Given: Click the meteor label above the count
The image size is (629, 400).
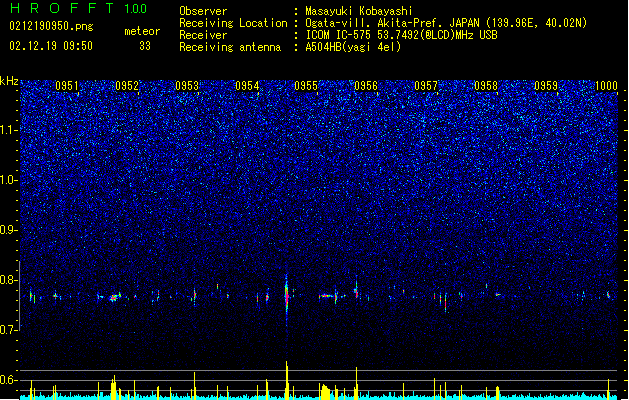Looking at the screenshot, I should point(142,31).
